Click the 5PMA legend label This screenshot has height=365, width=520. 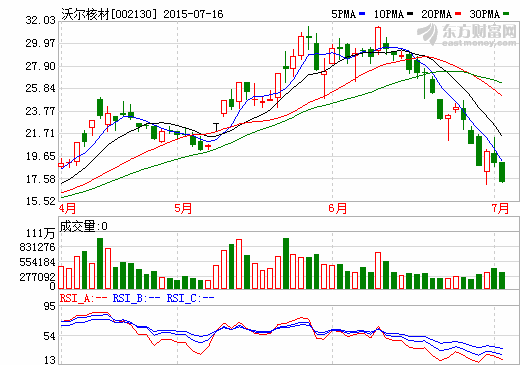pyautogui.click(x=343, y=14)
